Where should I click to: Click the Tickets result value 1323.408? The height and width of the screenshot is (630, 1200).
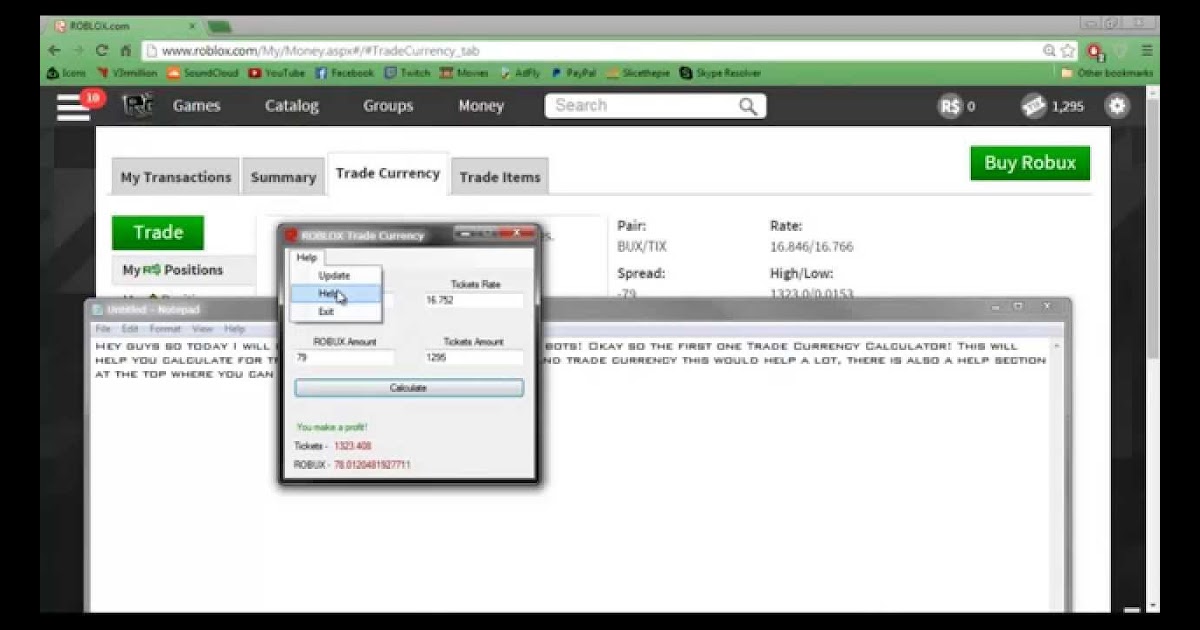coord(352,446)
